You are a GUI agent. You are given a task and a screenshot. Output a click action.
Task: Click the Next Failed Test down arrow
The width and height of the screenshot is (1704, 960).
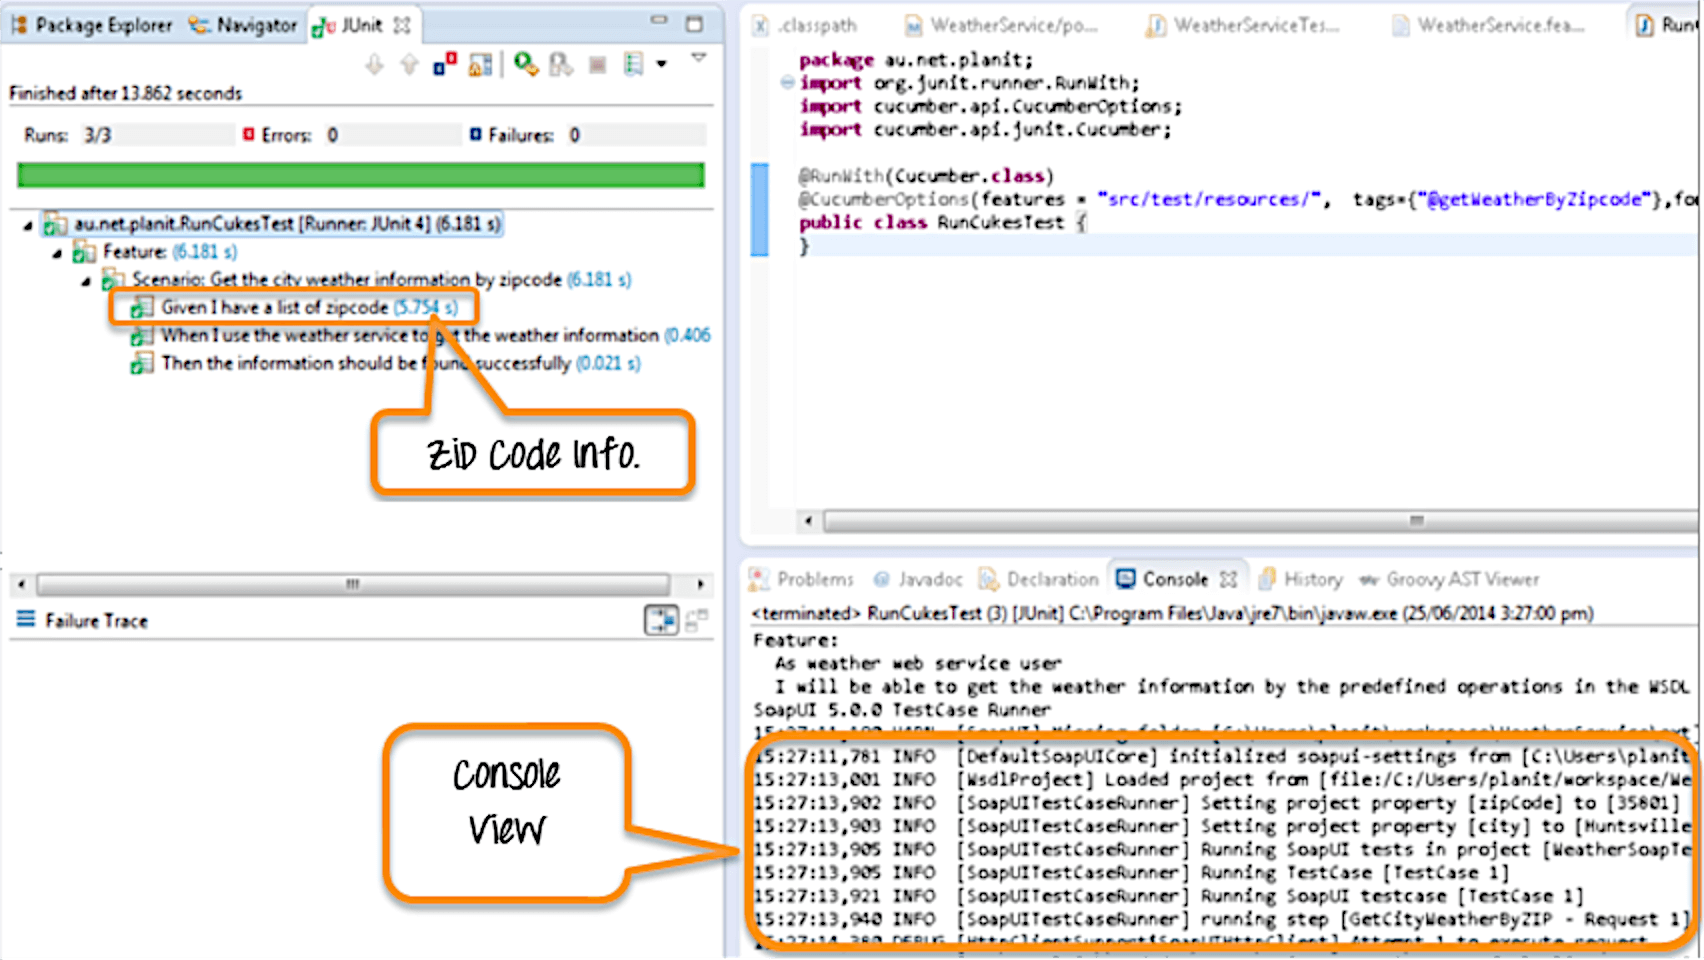(374, 65)
